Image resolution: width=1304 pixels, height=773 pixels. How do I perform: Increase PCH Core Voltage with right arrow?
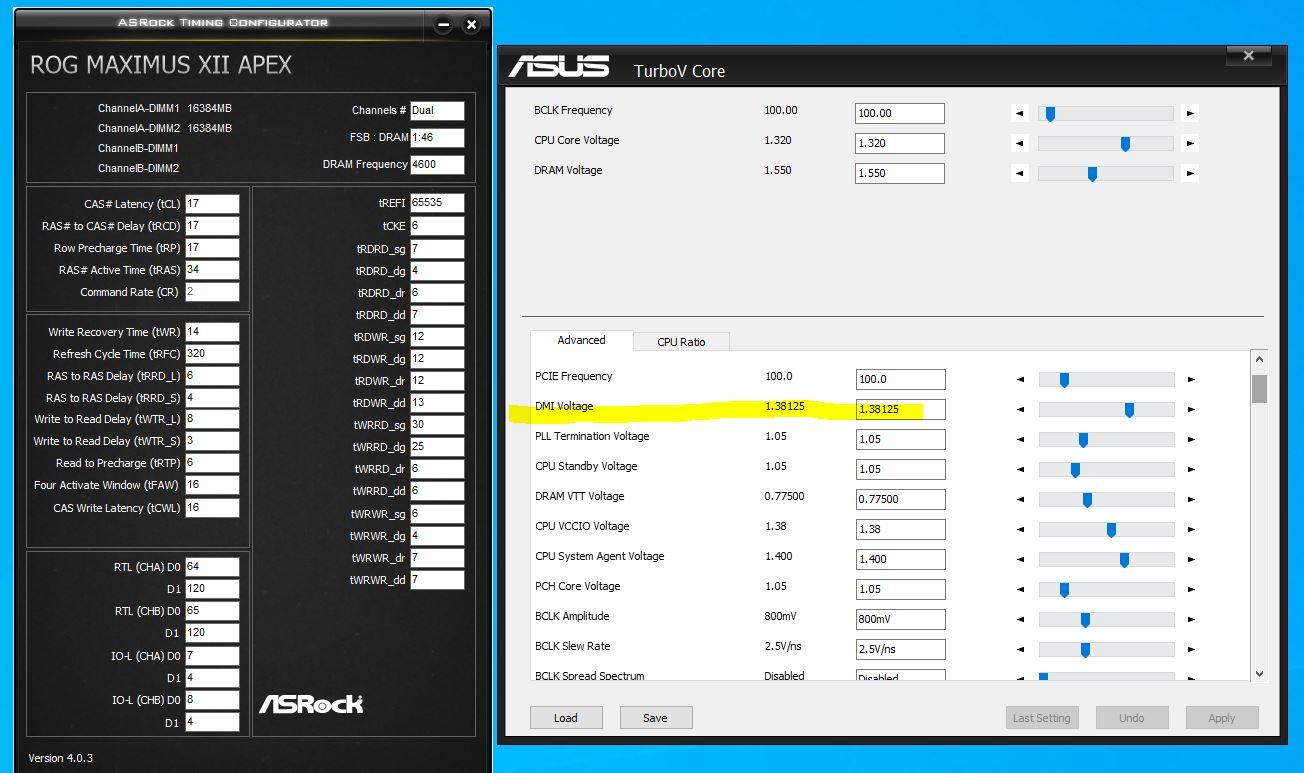[1191, 589]
